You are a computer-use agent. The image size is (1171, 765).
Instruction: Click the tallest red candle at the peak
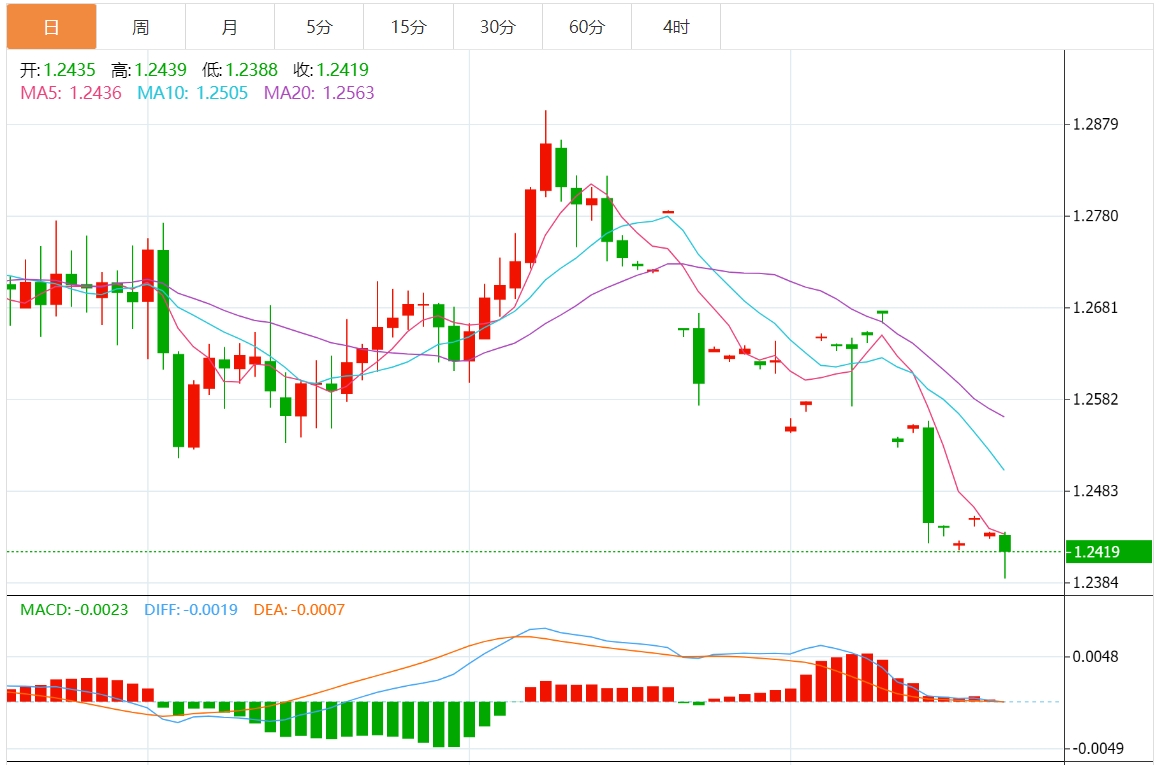(x=545, y=167)
